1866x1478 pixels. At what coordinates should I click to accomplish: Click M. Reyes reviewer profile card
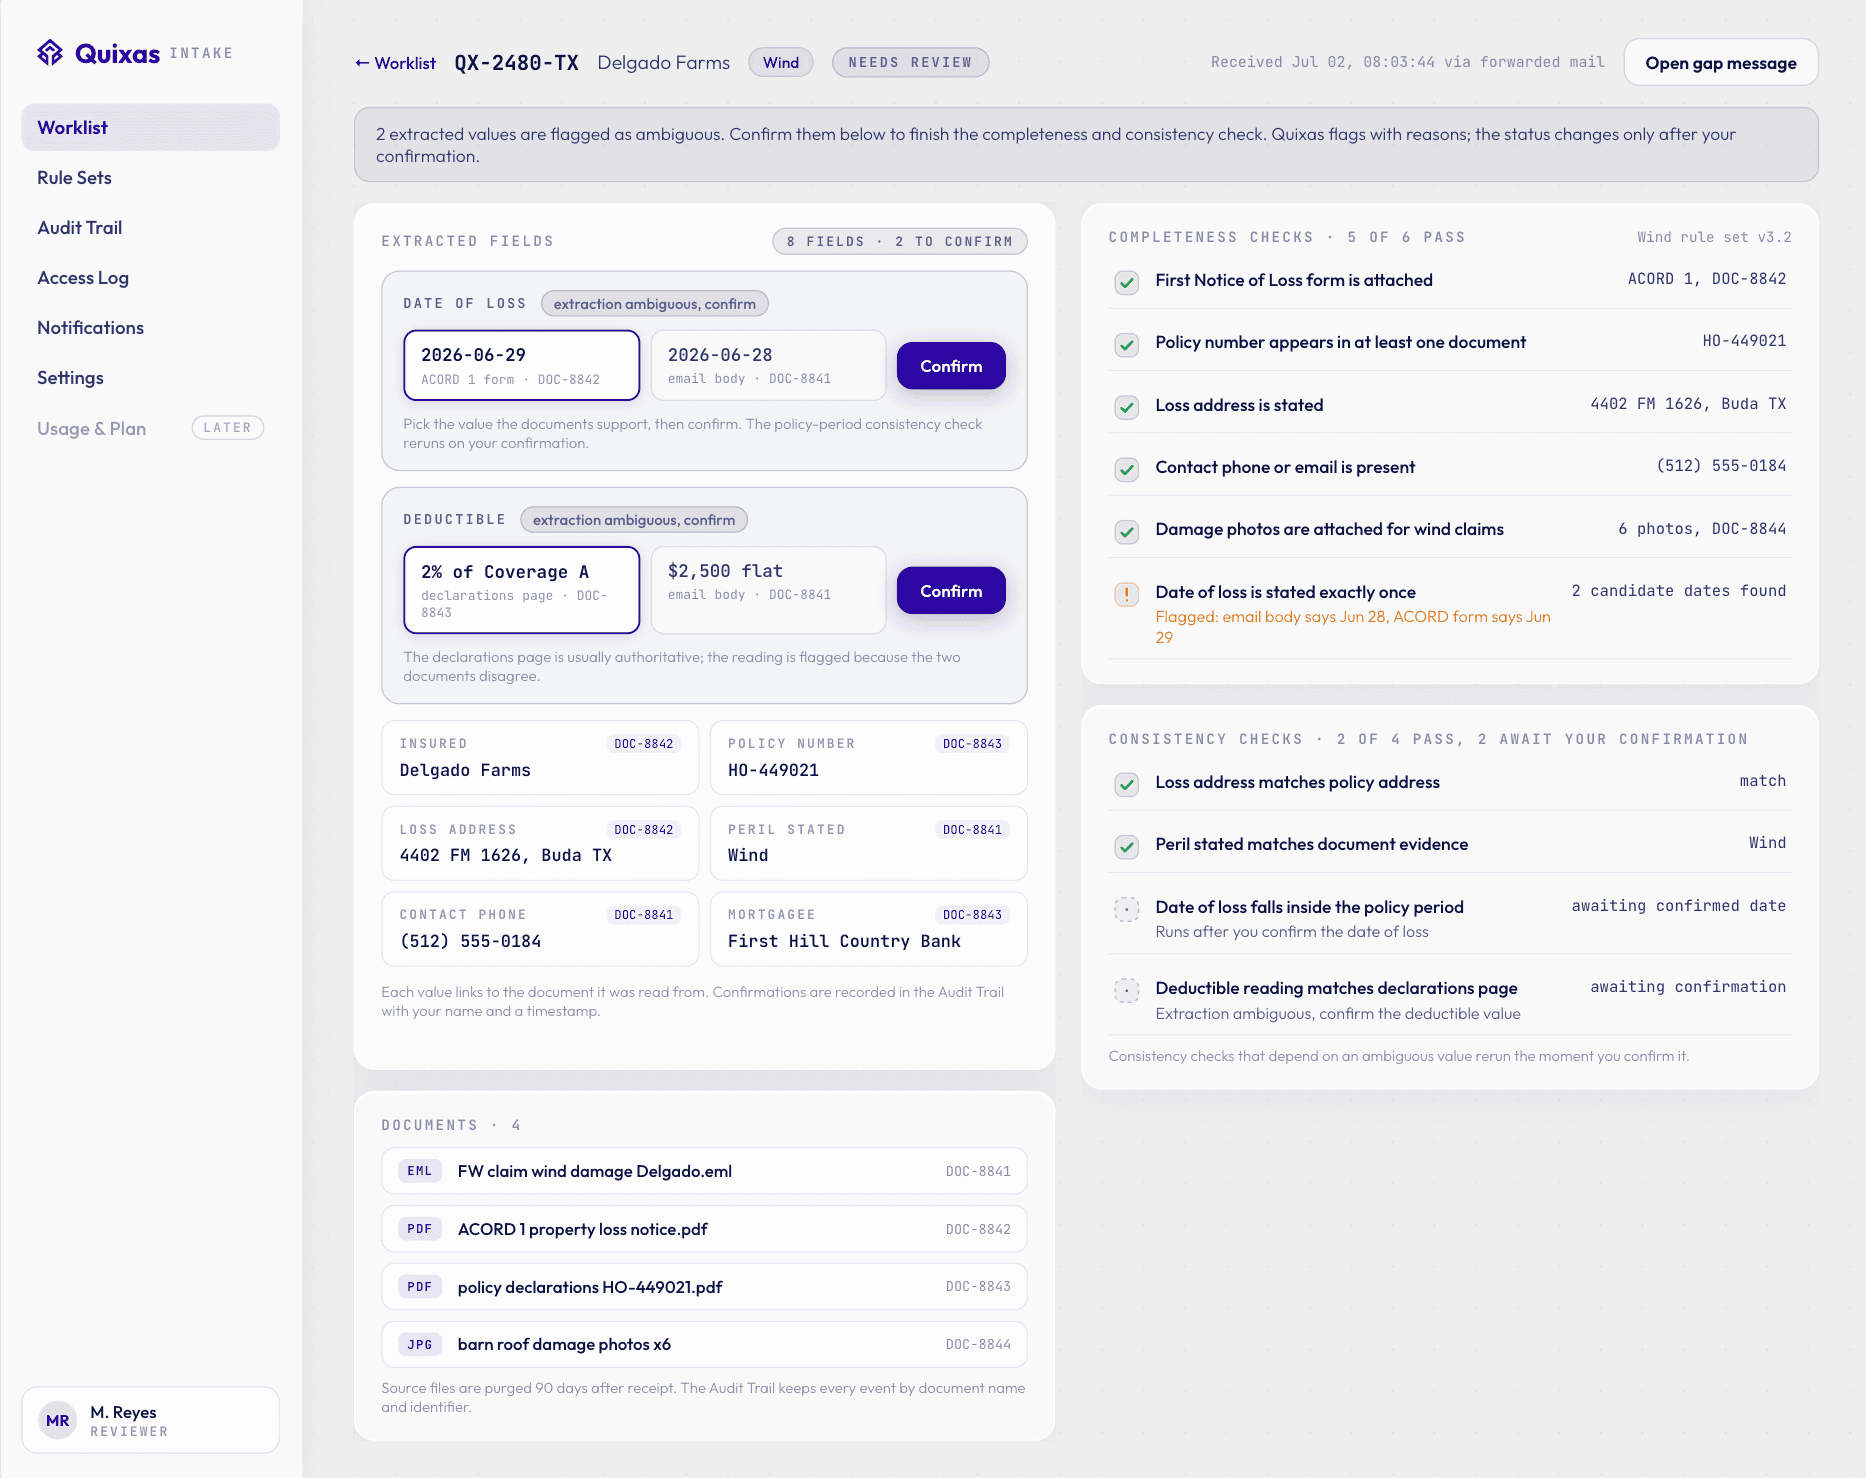coord(151,1420)
